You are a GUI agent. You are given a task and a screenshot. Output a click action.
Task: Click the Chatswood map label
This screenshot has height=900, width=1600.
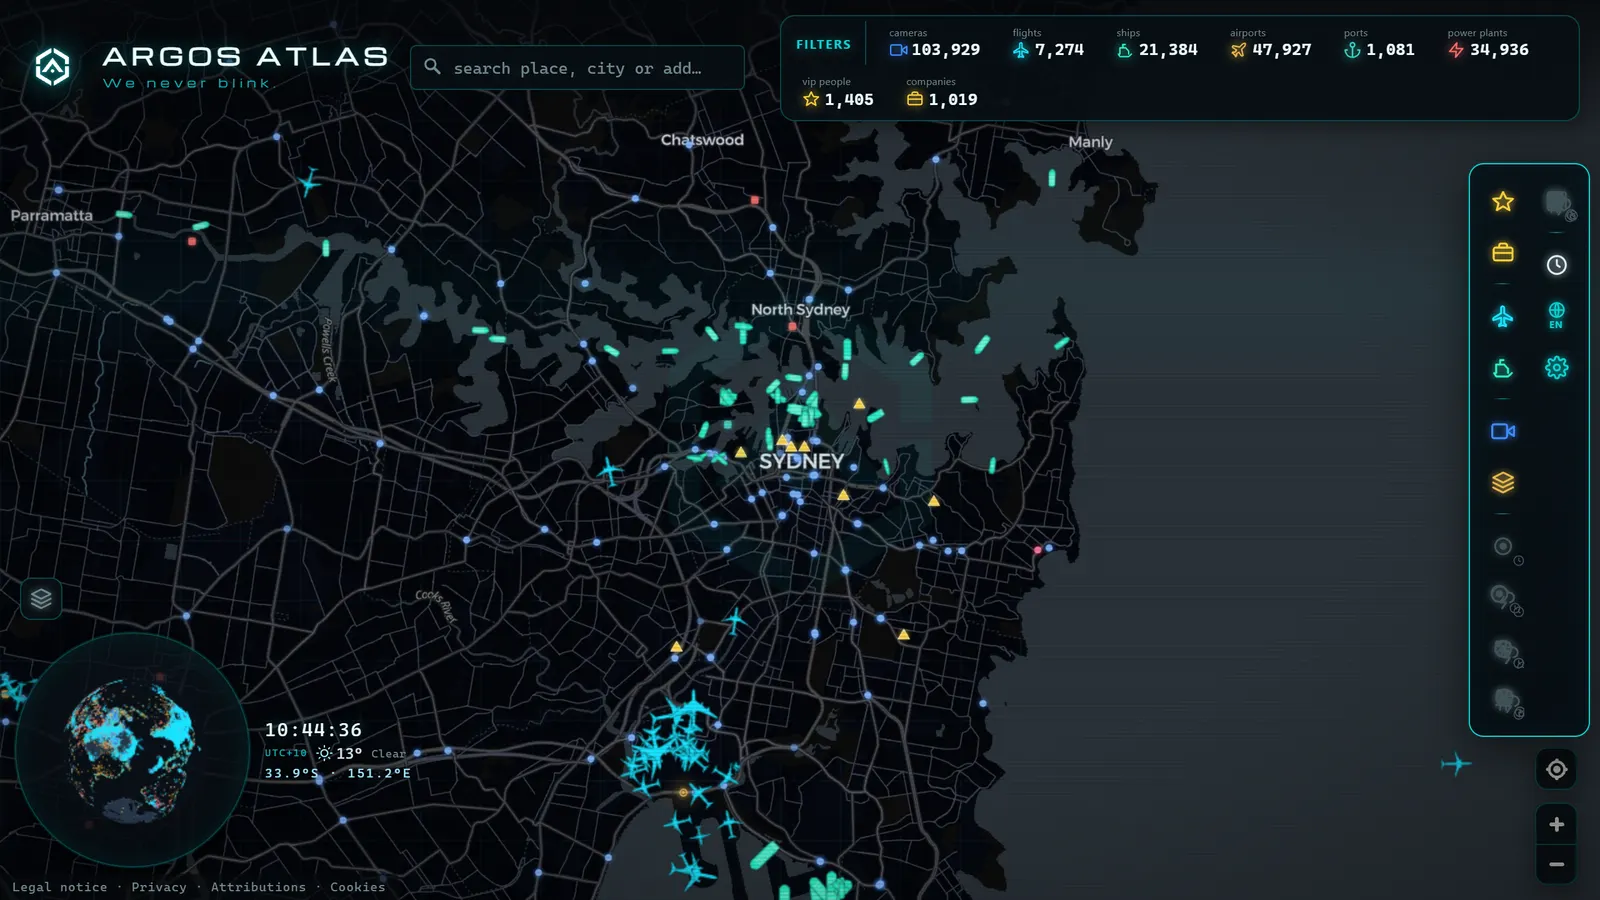tap(702, 140)
